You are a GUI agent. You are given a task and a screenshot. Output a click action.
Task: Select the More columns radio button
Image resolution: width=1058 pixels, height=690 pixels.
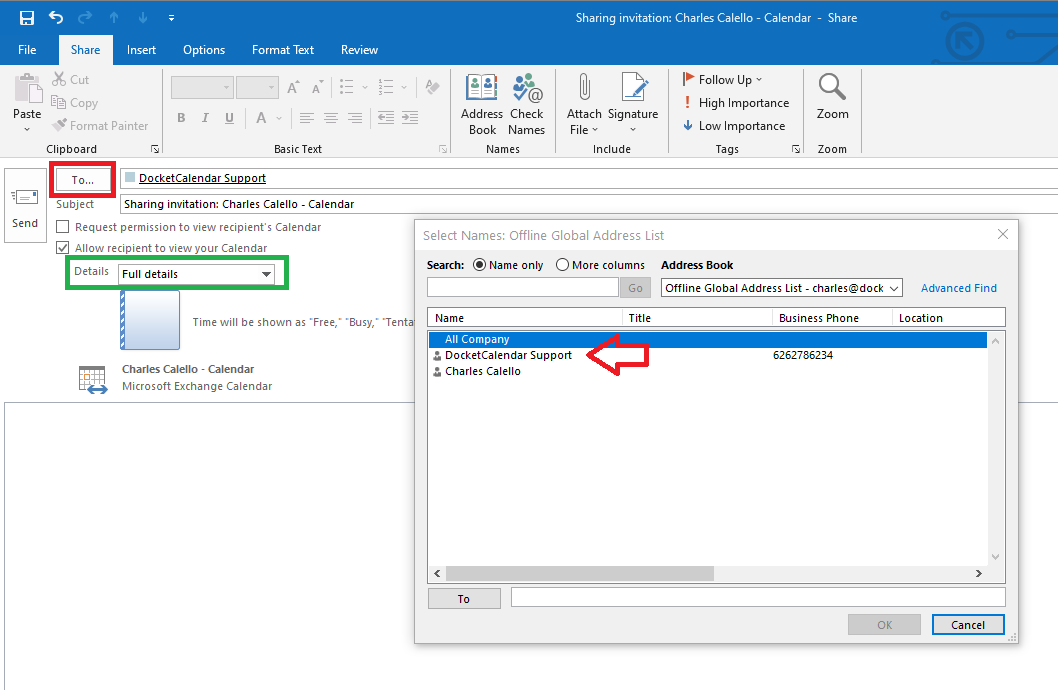pos(562,265)
